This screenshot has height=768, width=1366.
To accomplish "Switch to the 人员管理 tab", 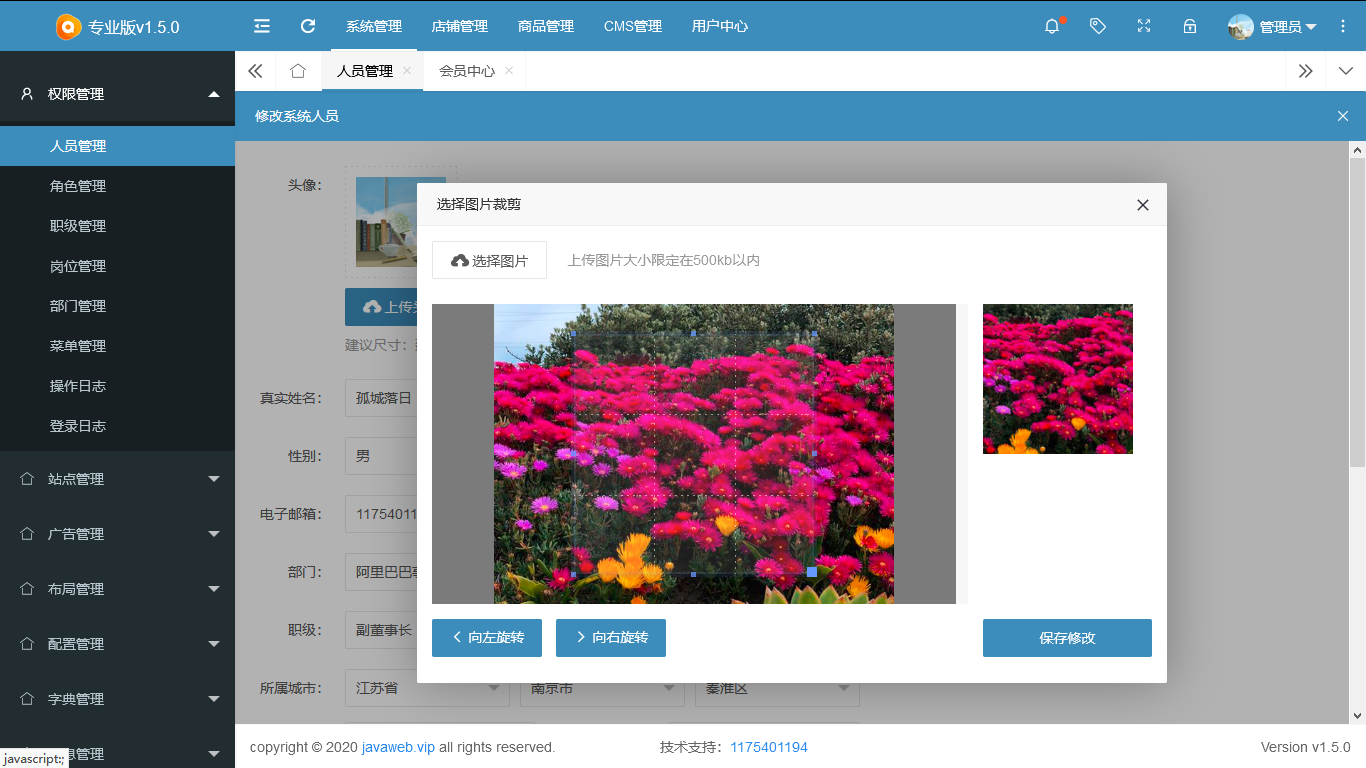I will point(365,71).
